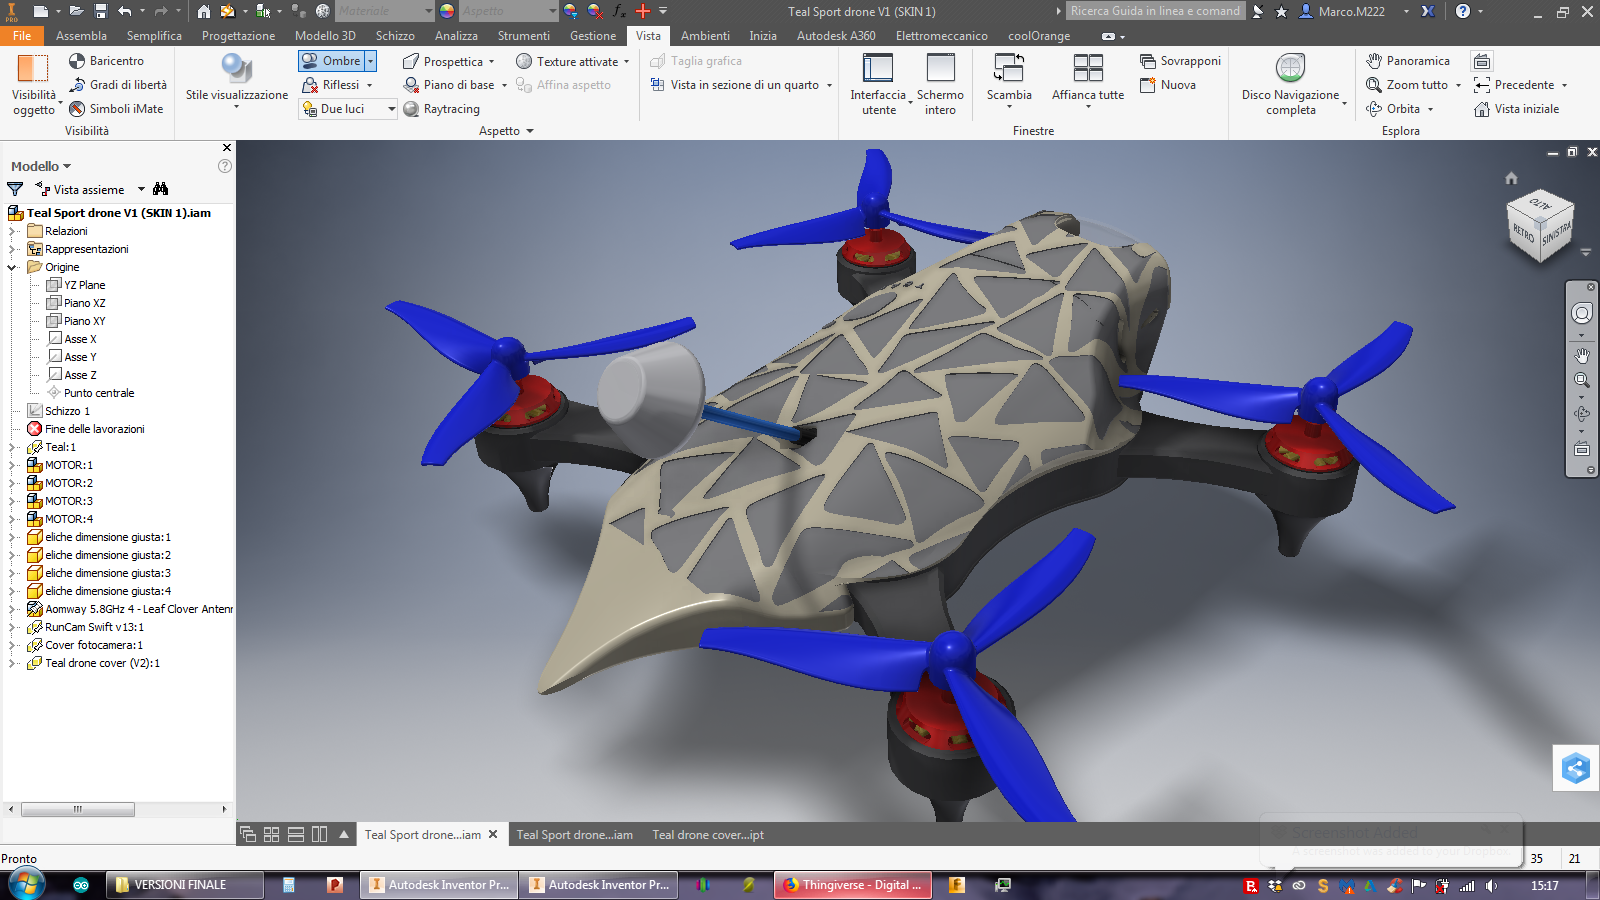Toggle Texture attivate

point(567,61)
